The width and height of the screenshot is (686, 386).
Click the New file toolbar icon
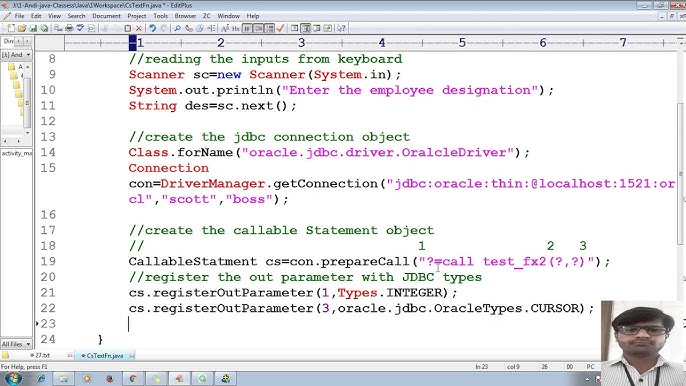click(10, 28)
